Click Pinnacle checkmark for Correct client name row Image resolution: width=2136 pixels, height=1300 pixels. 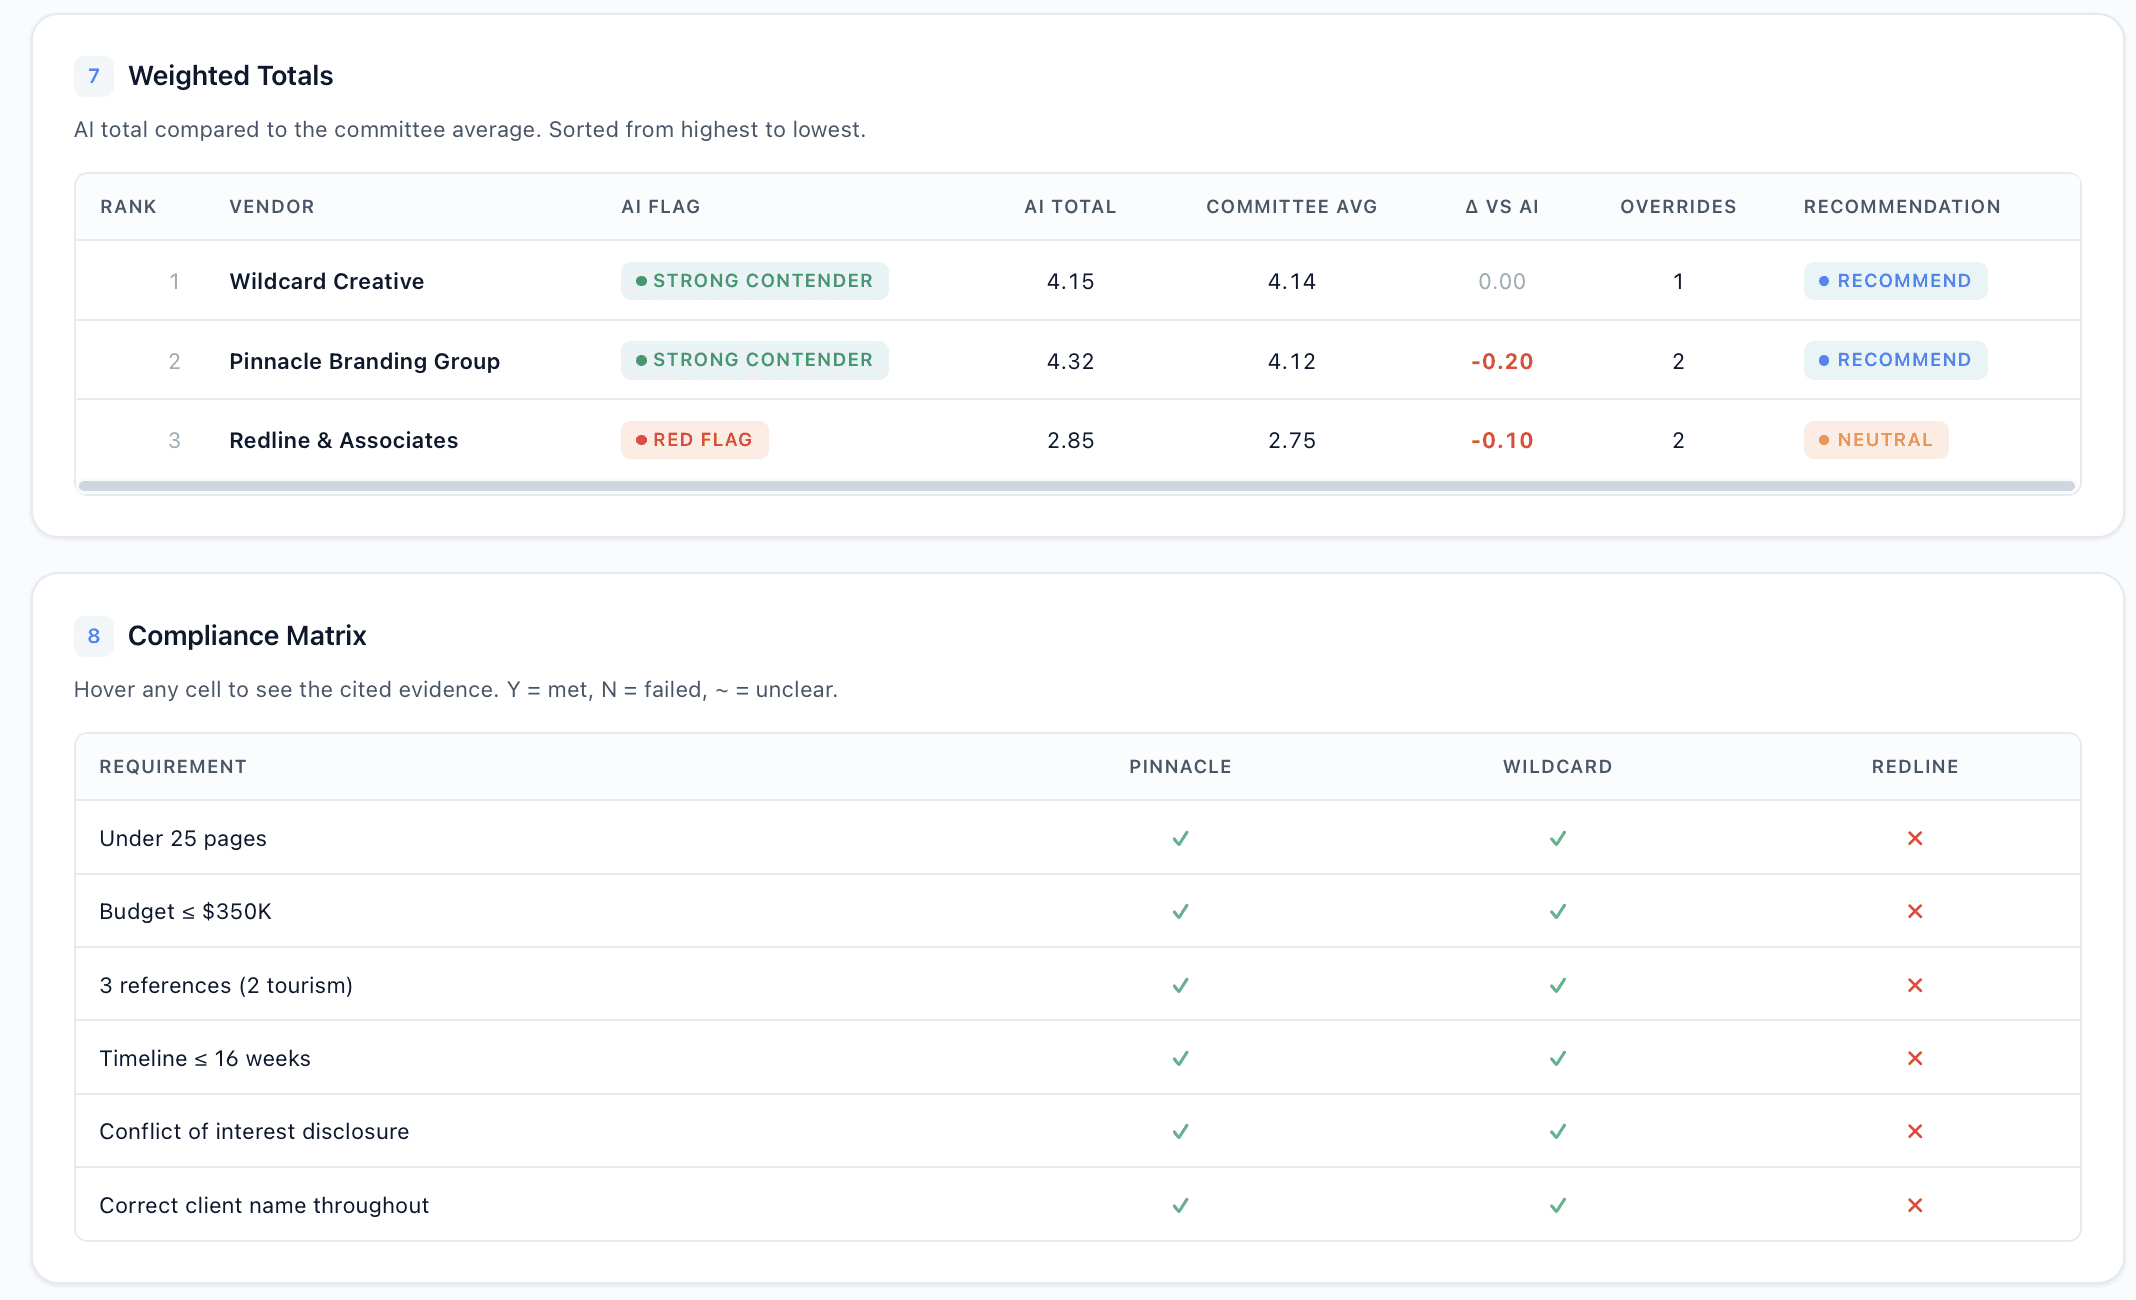coord(1180,1205)
